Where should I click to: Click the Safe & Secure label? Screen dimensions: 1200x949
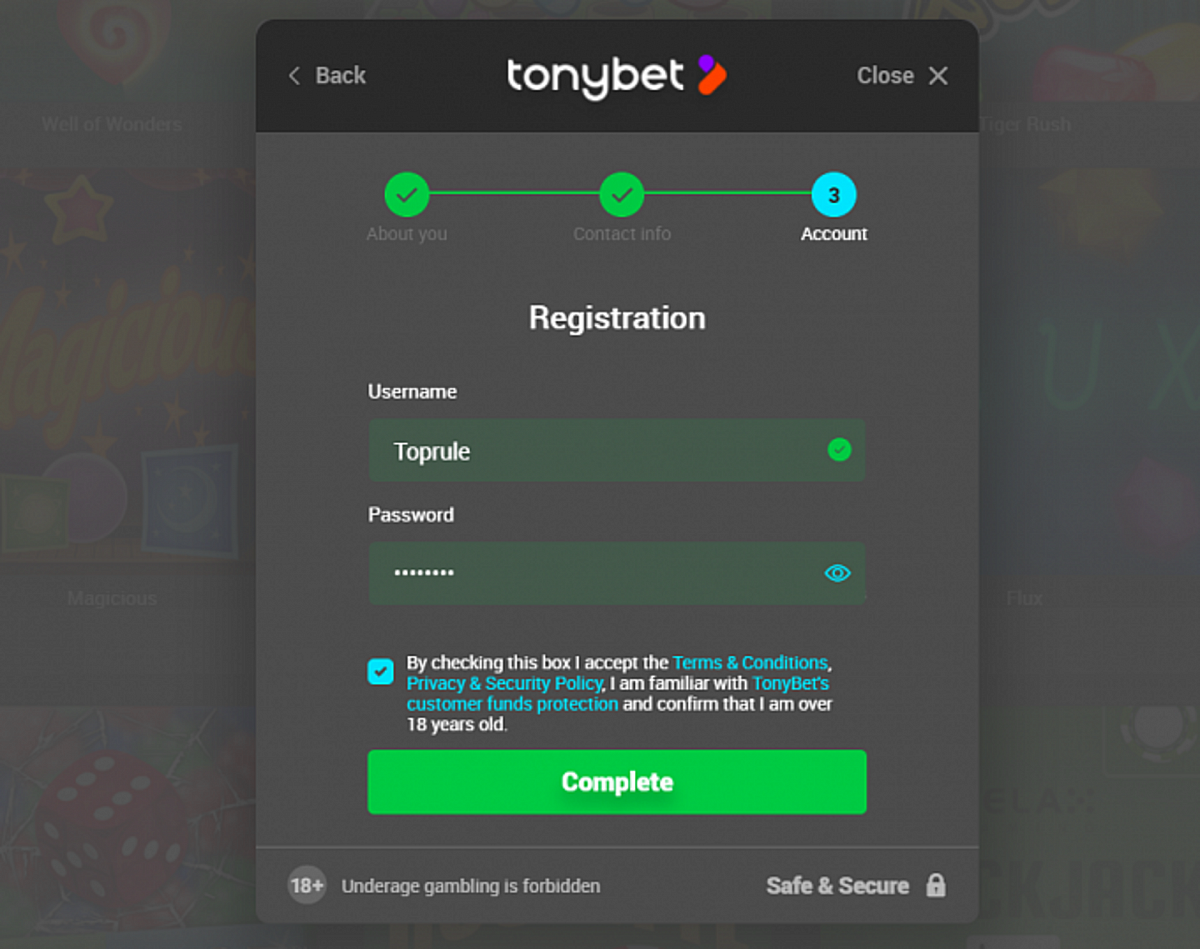click(838, 886)
